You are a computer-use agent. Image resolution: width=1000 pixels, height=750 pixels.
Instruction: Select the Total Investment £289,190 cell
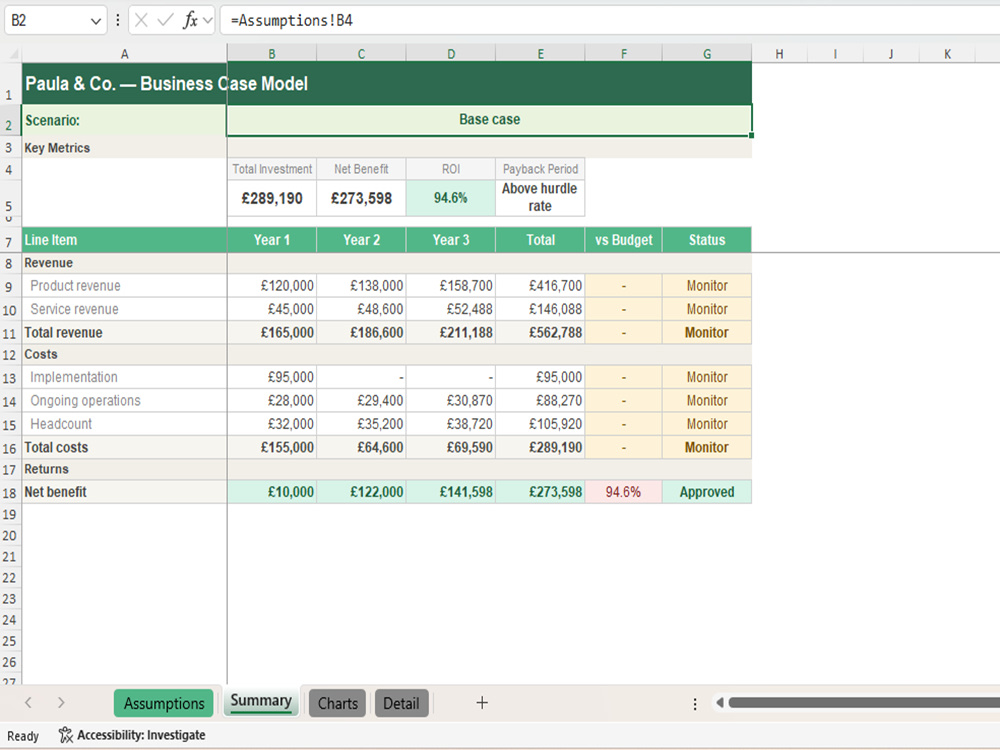[272, 198]
